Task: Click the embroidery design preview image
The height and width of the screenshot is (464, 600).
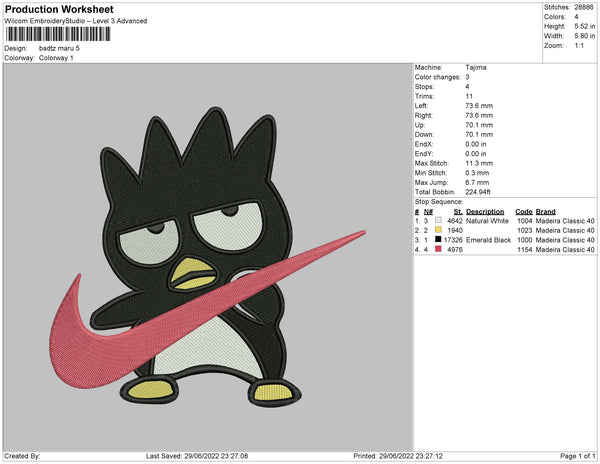Action: click(x=208, y=257)
